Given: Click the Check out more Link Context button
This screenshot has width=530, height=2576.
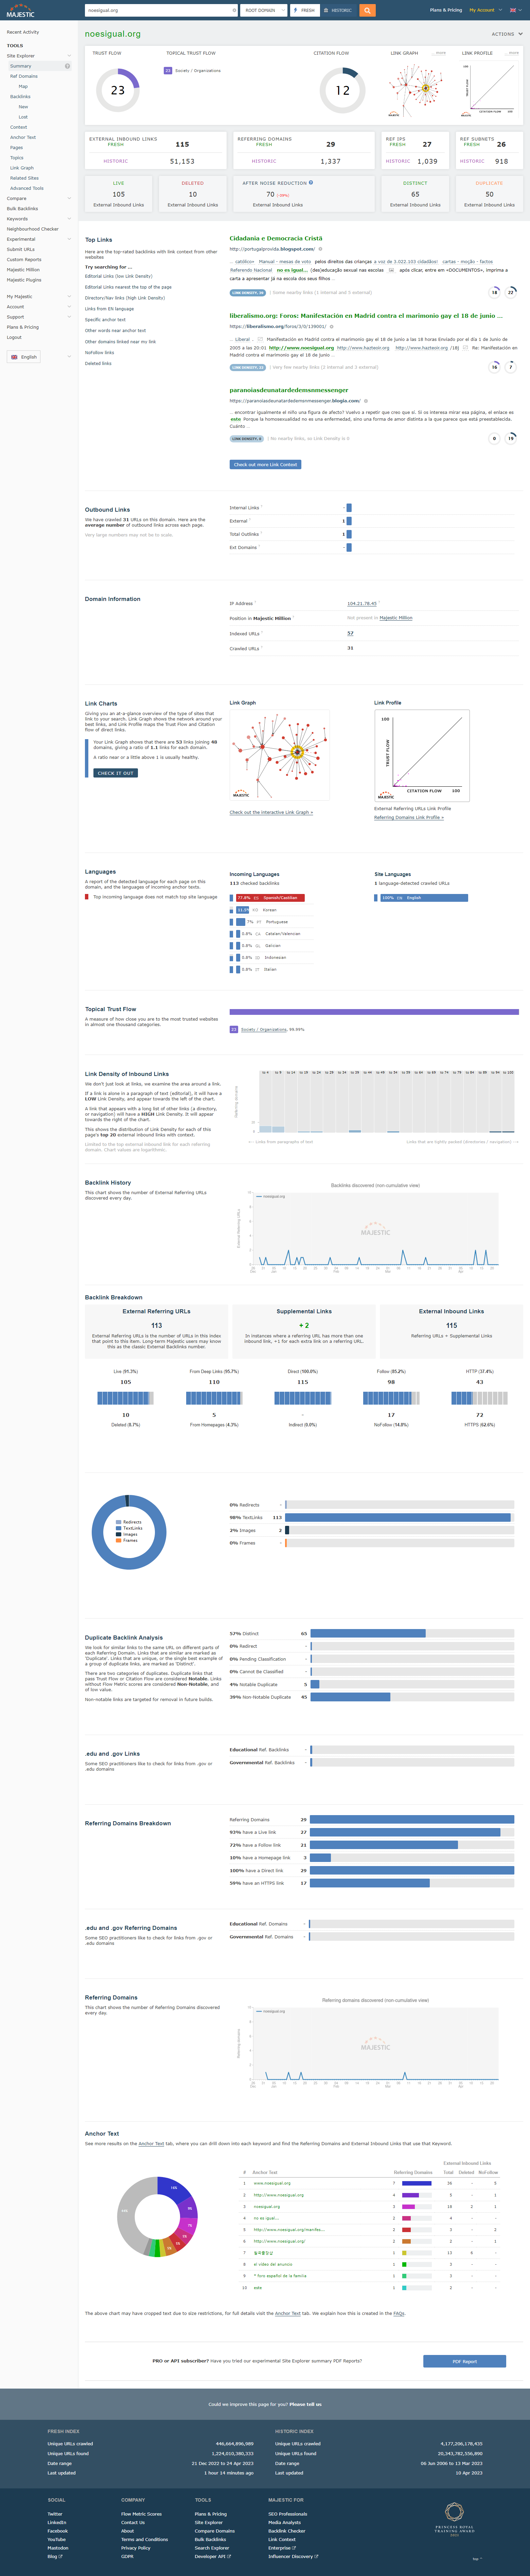Looking at the screenshot, I should click(x=265, y=464).
